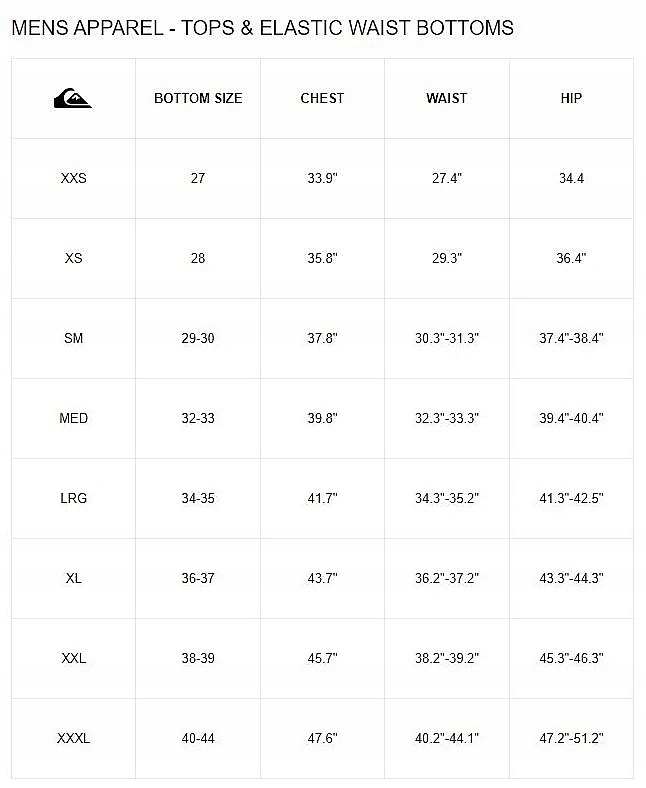Select chest measurement 41.7" cell
Viewport: 646px width, 788px height.
[x=322, y=498]
